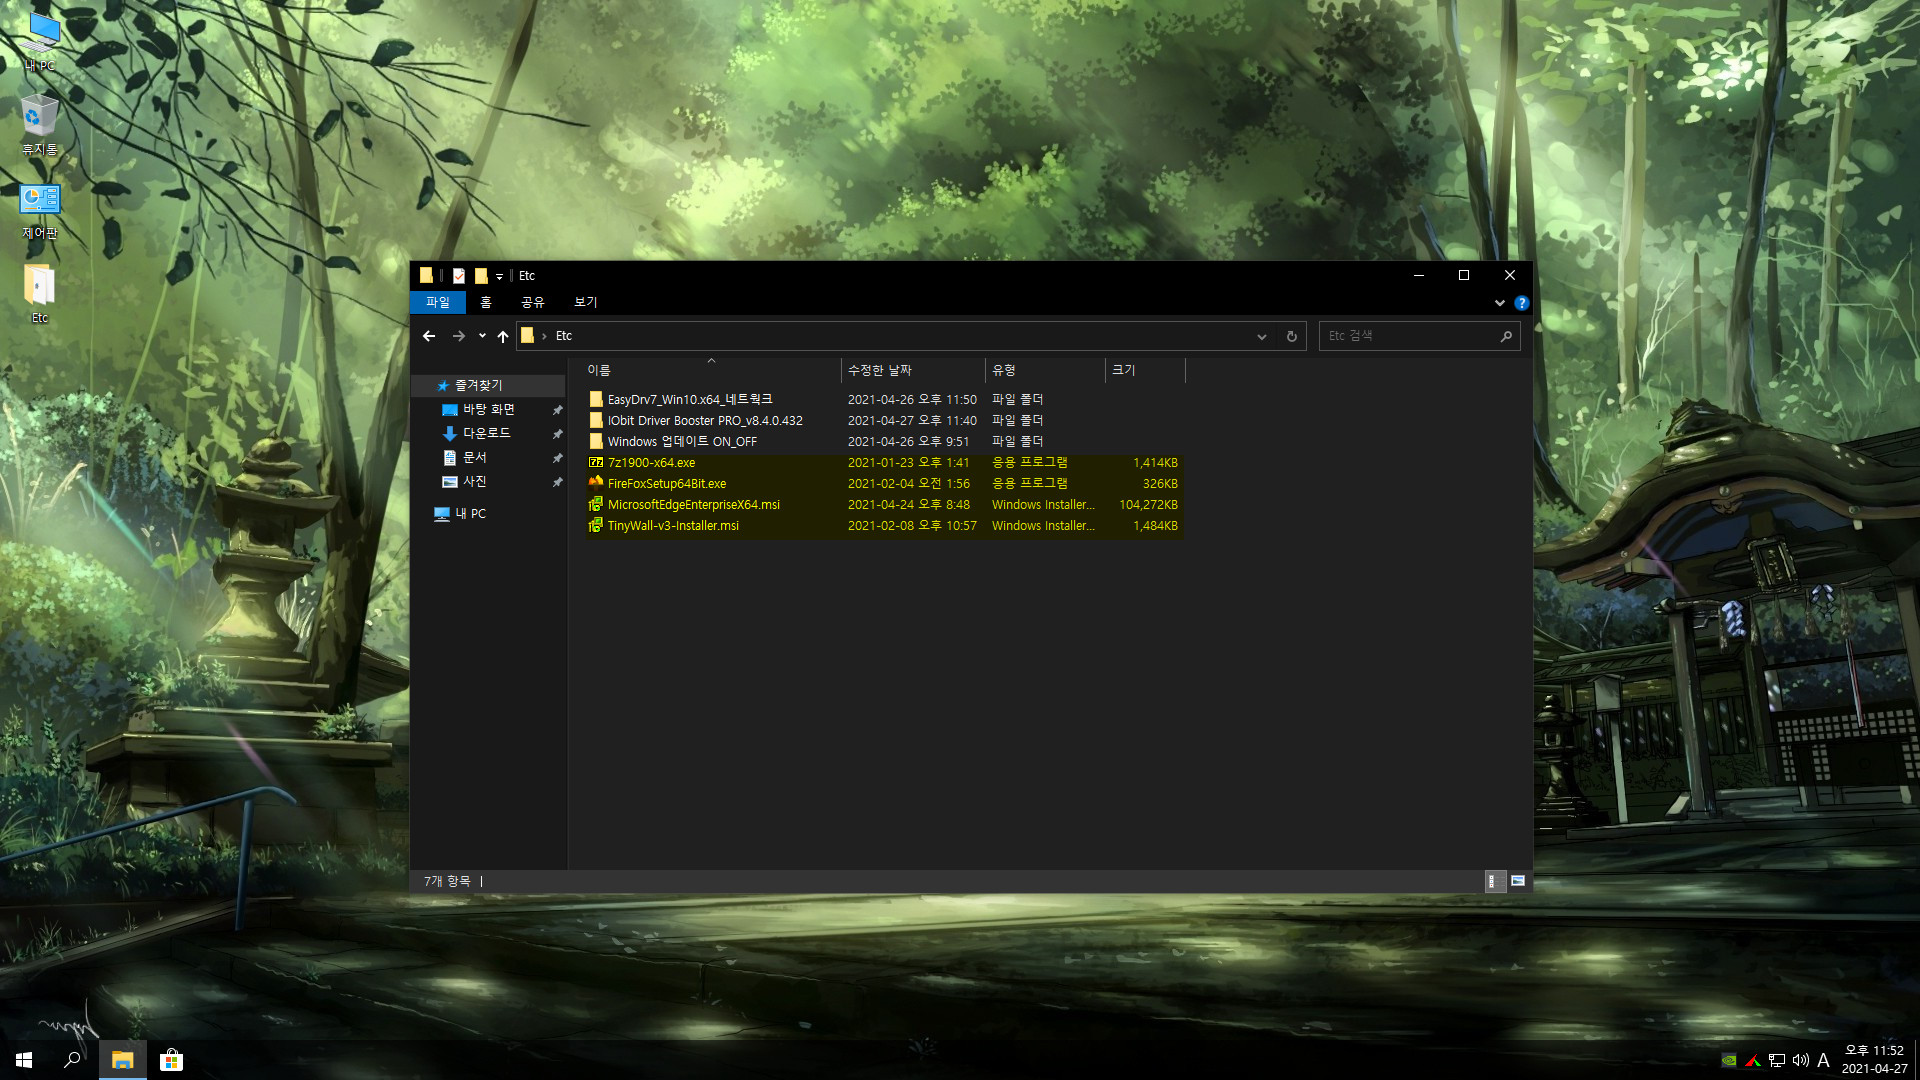Screen dimensions: 1920x1080
Task: Open taskbar search magnifier
Action: (72, 1060)
